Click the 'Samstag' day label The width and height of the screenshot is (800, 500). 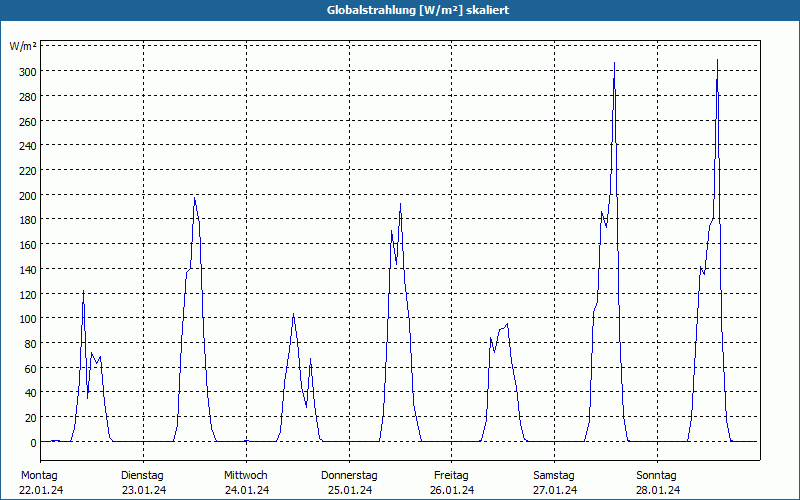[554, 475]
